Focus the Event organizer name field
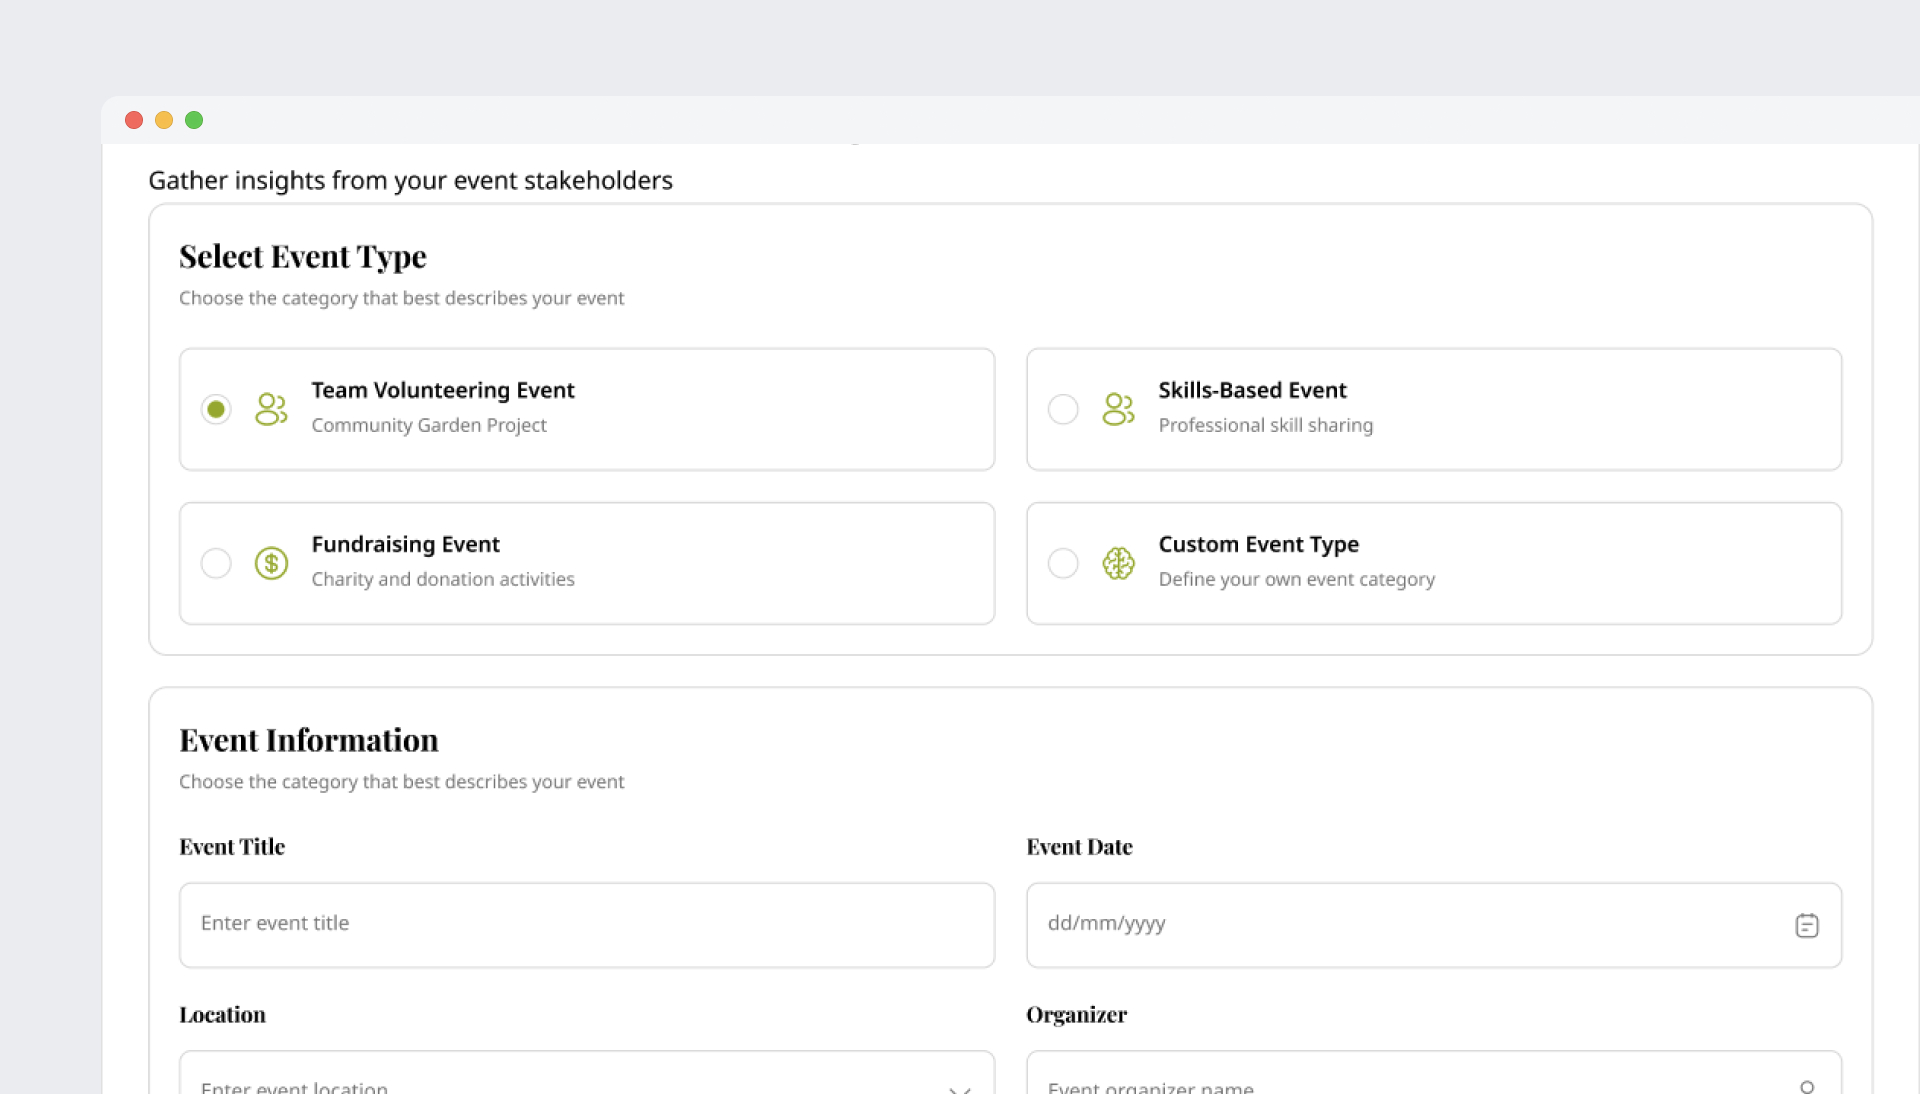Viewport: 1920px width, 1094px height. pyautogui.click(x=1400, y=1084)
